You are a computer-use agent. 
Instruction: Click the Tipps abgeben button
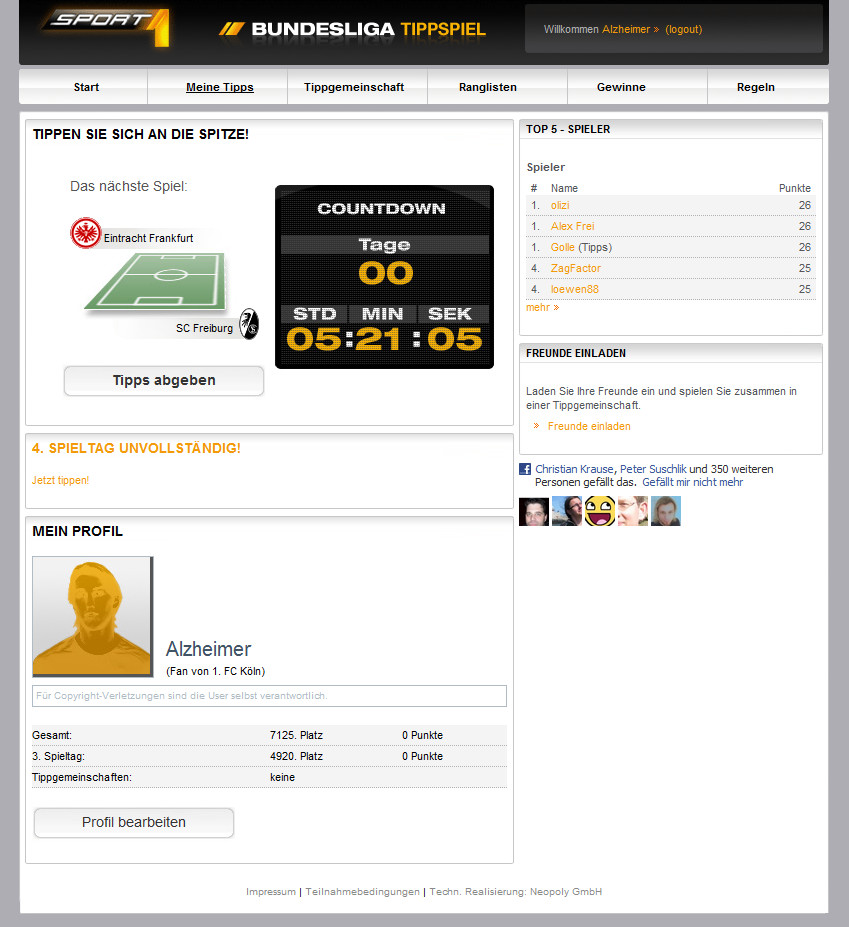coord(164,380)
